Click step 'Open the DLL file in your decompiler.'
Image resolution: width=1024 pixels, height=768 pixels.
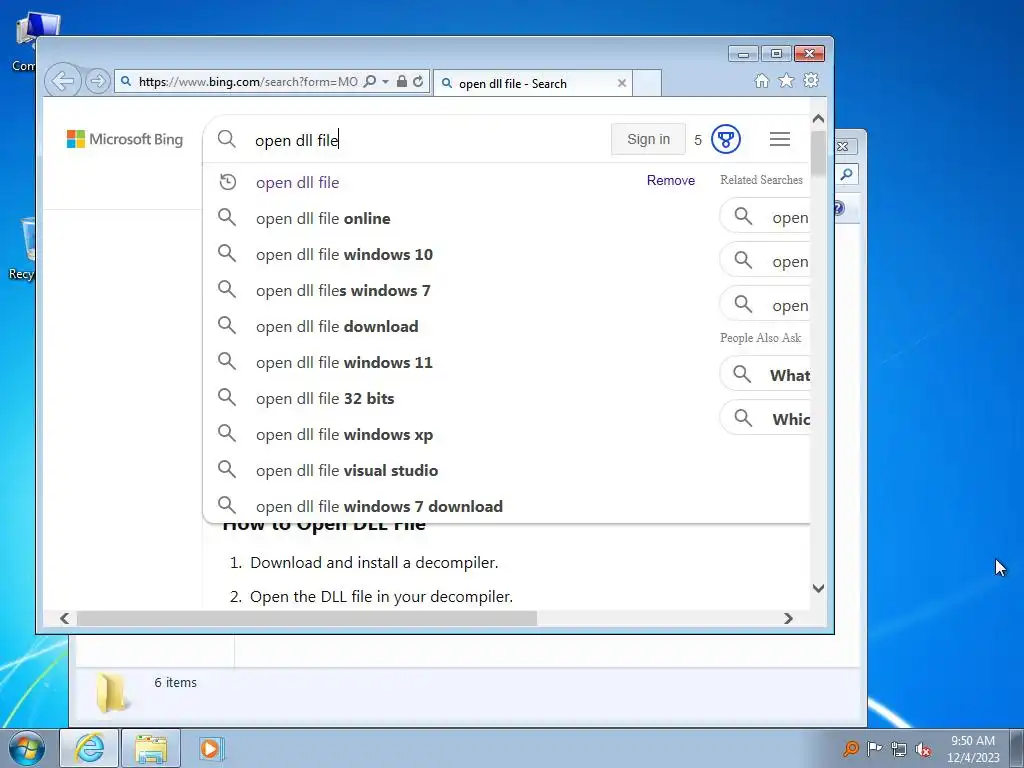coord(381,597)
